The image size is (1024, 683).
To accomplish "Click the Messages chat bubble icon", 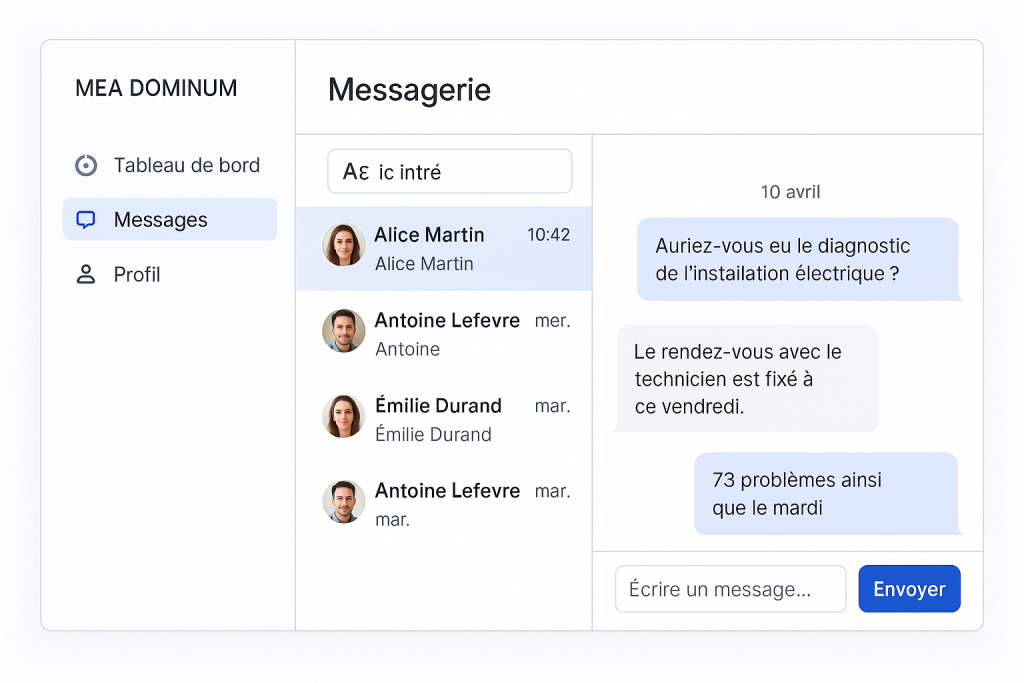I will click(x=87, y=220).
